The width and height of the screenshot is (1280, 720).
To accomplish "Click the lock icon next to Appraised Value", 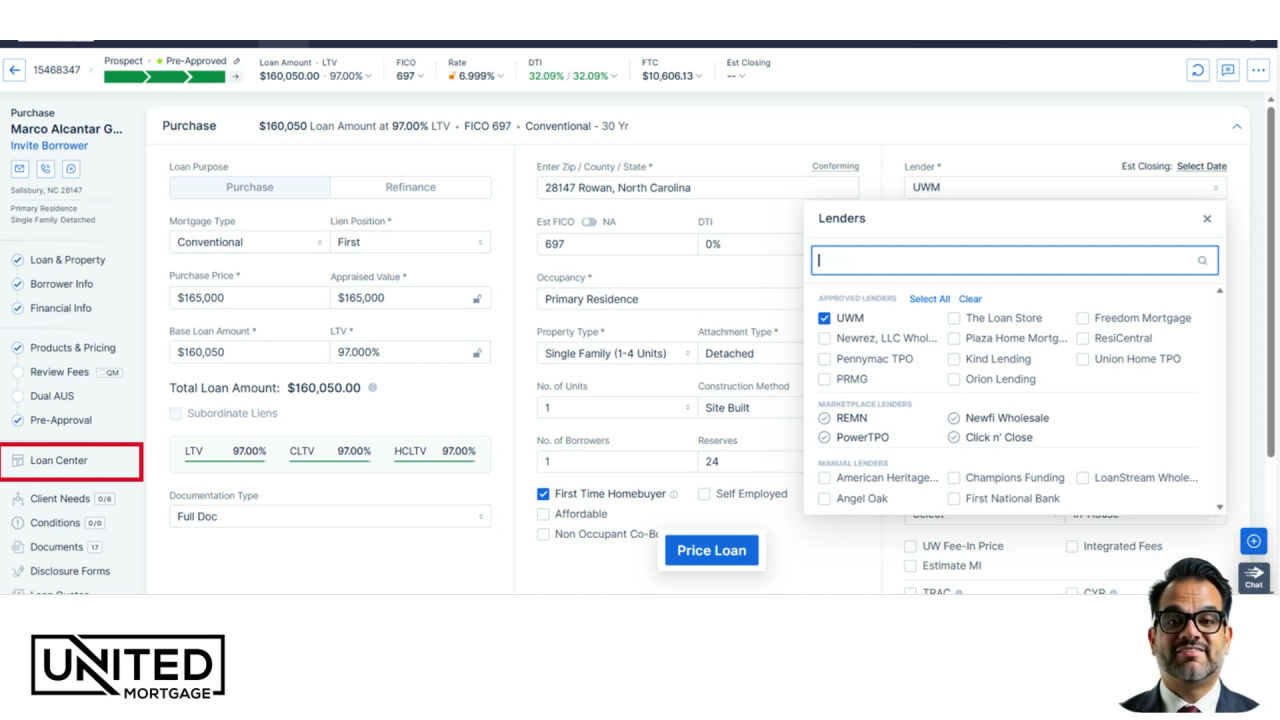I will pyautogui.click(x=477, y=298).
